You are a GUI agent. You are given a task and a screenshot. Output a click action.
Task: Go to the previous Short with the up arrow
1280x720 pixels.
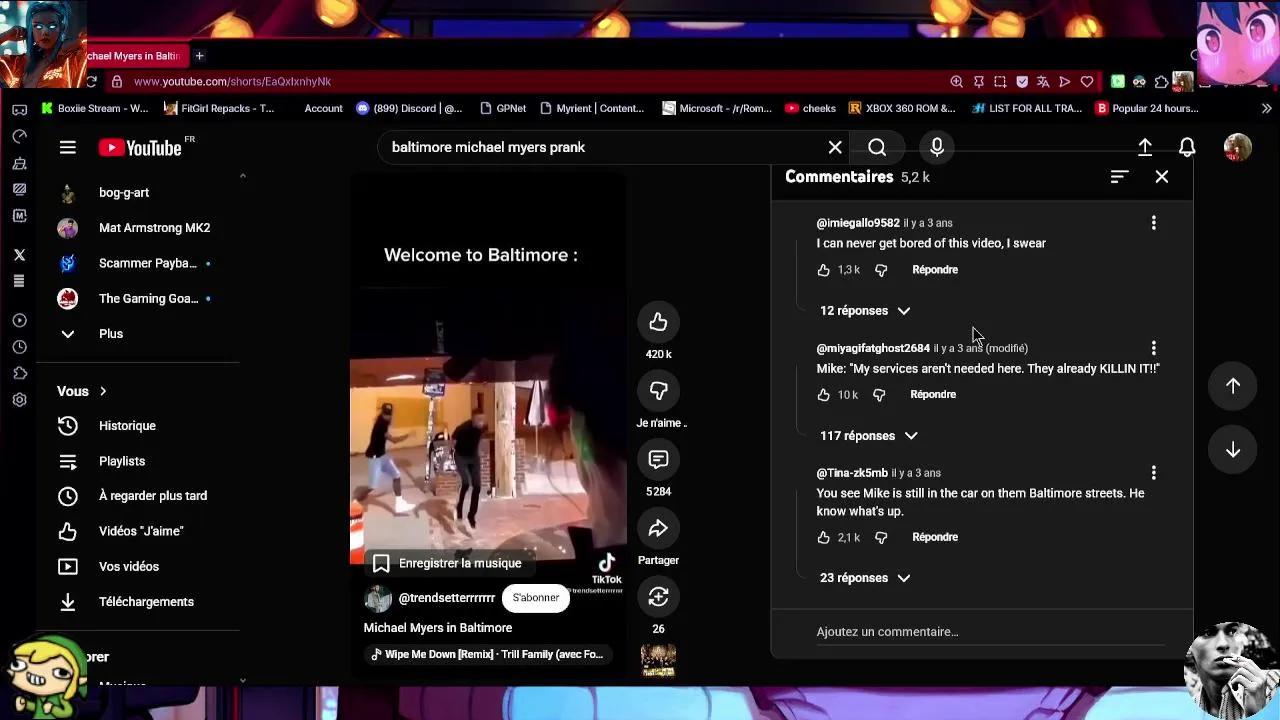tap(1233, 386)
